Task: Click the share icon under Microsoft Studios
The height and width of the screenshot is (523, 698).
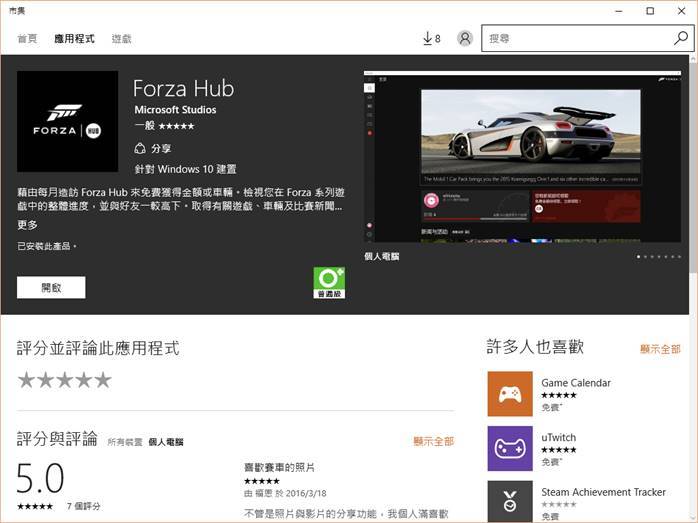Action: (x=140, y=148)
